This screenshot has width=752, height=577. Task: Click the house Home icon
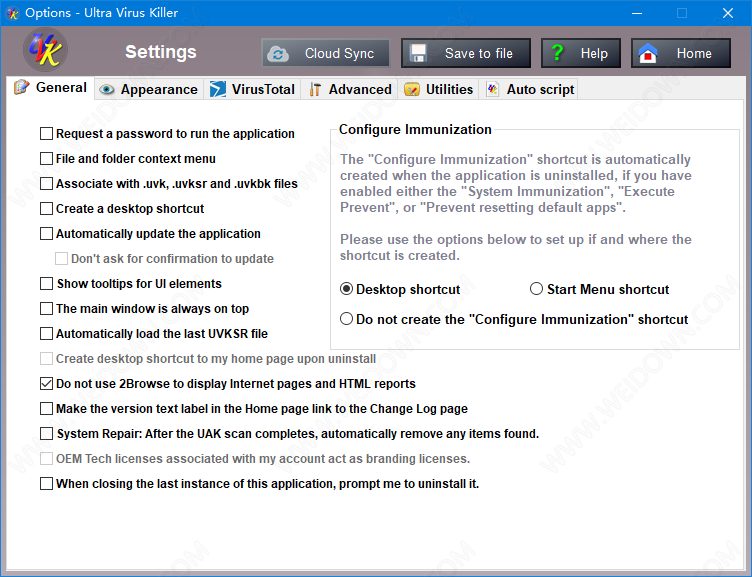click(648, 53)
